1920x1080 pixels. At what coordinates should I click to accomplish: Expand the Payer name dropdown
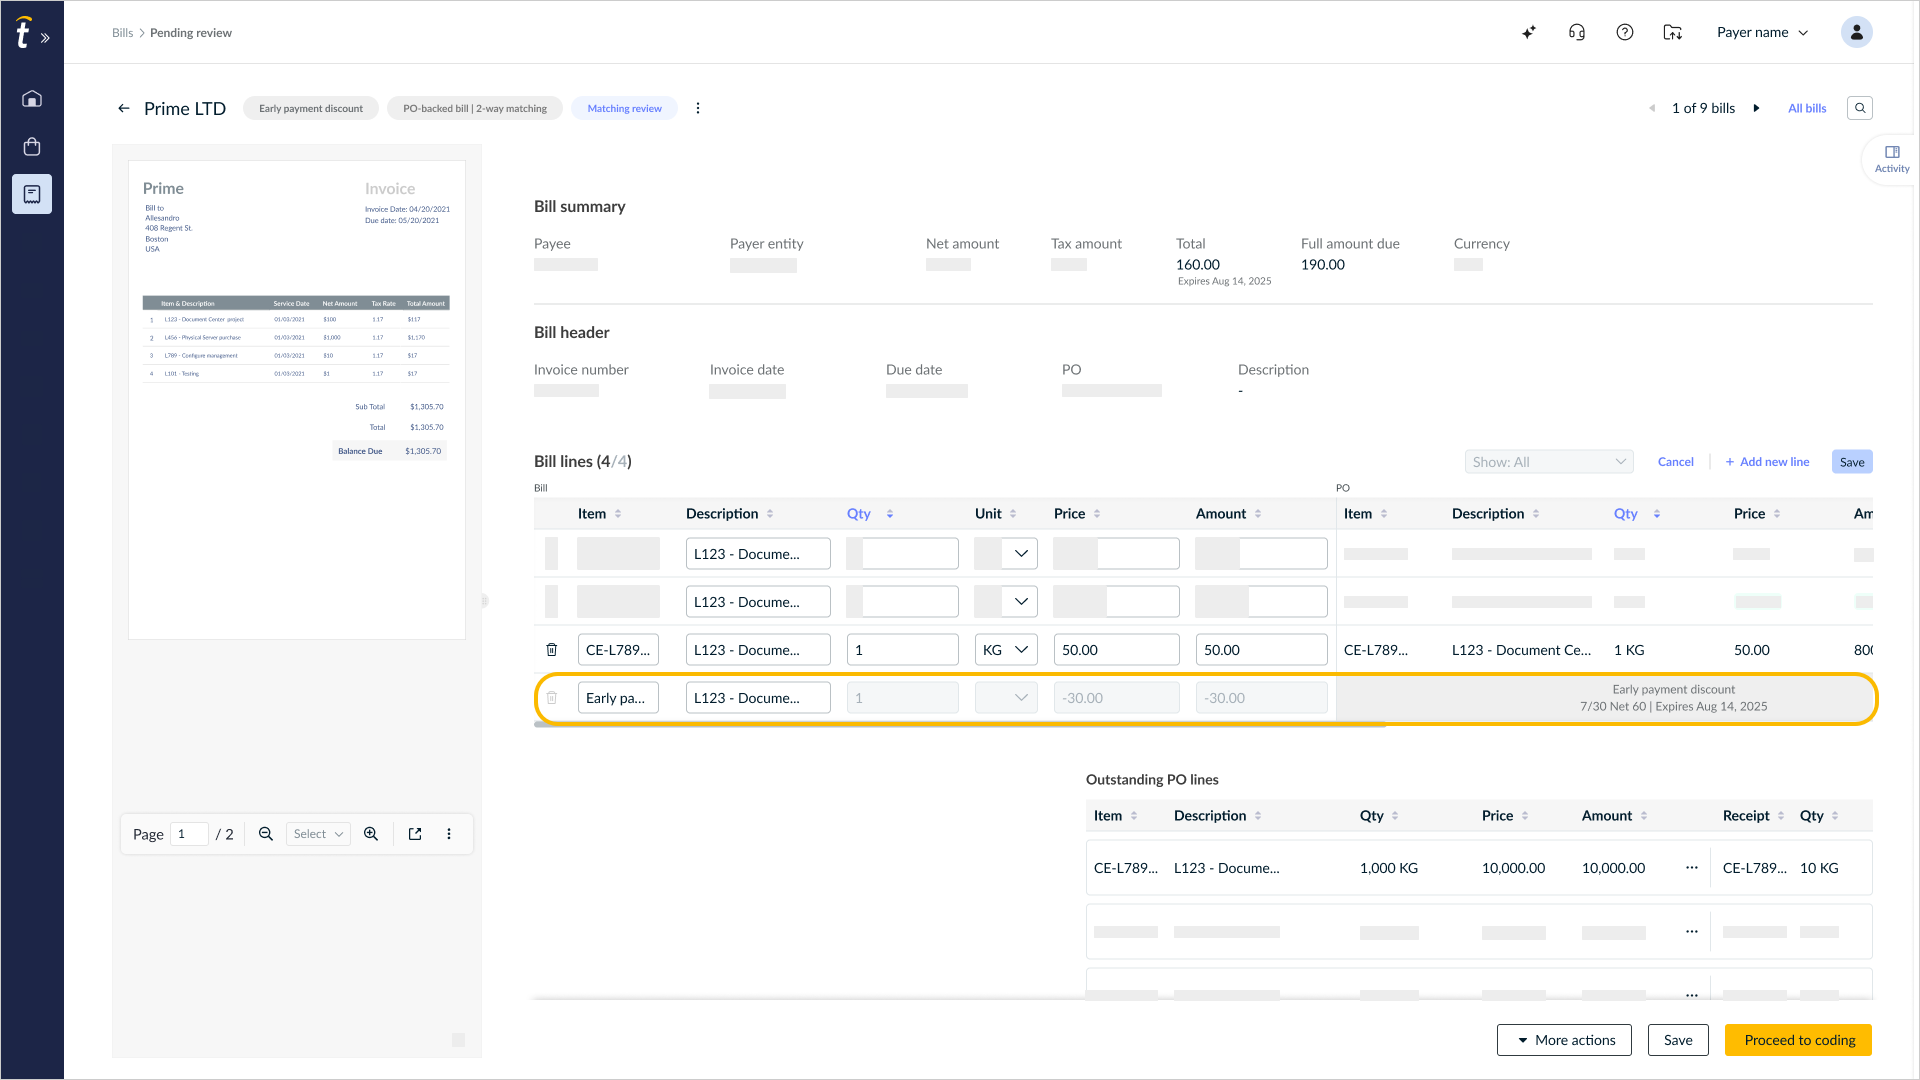click(1763, 32)
